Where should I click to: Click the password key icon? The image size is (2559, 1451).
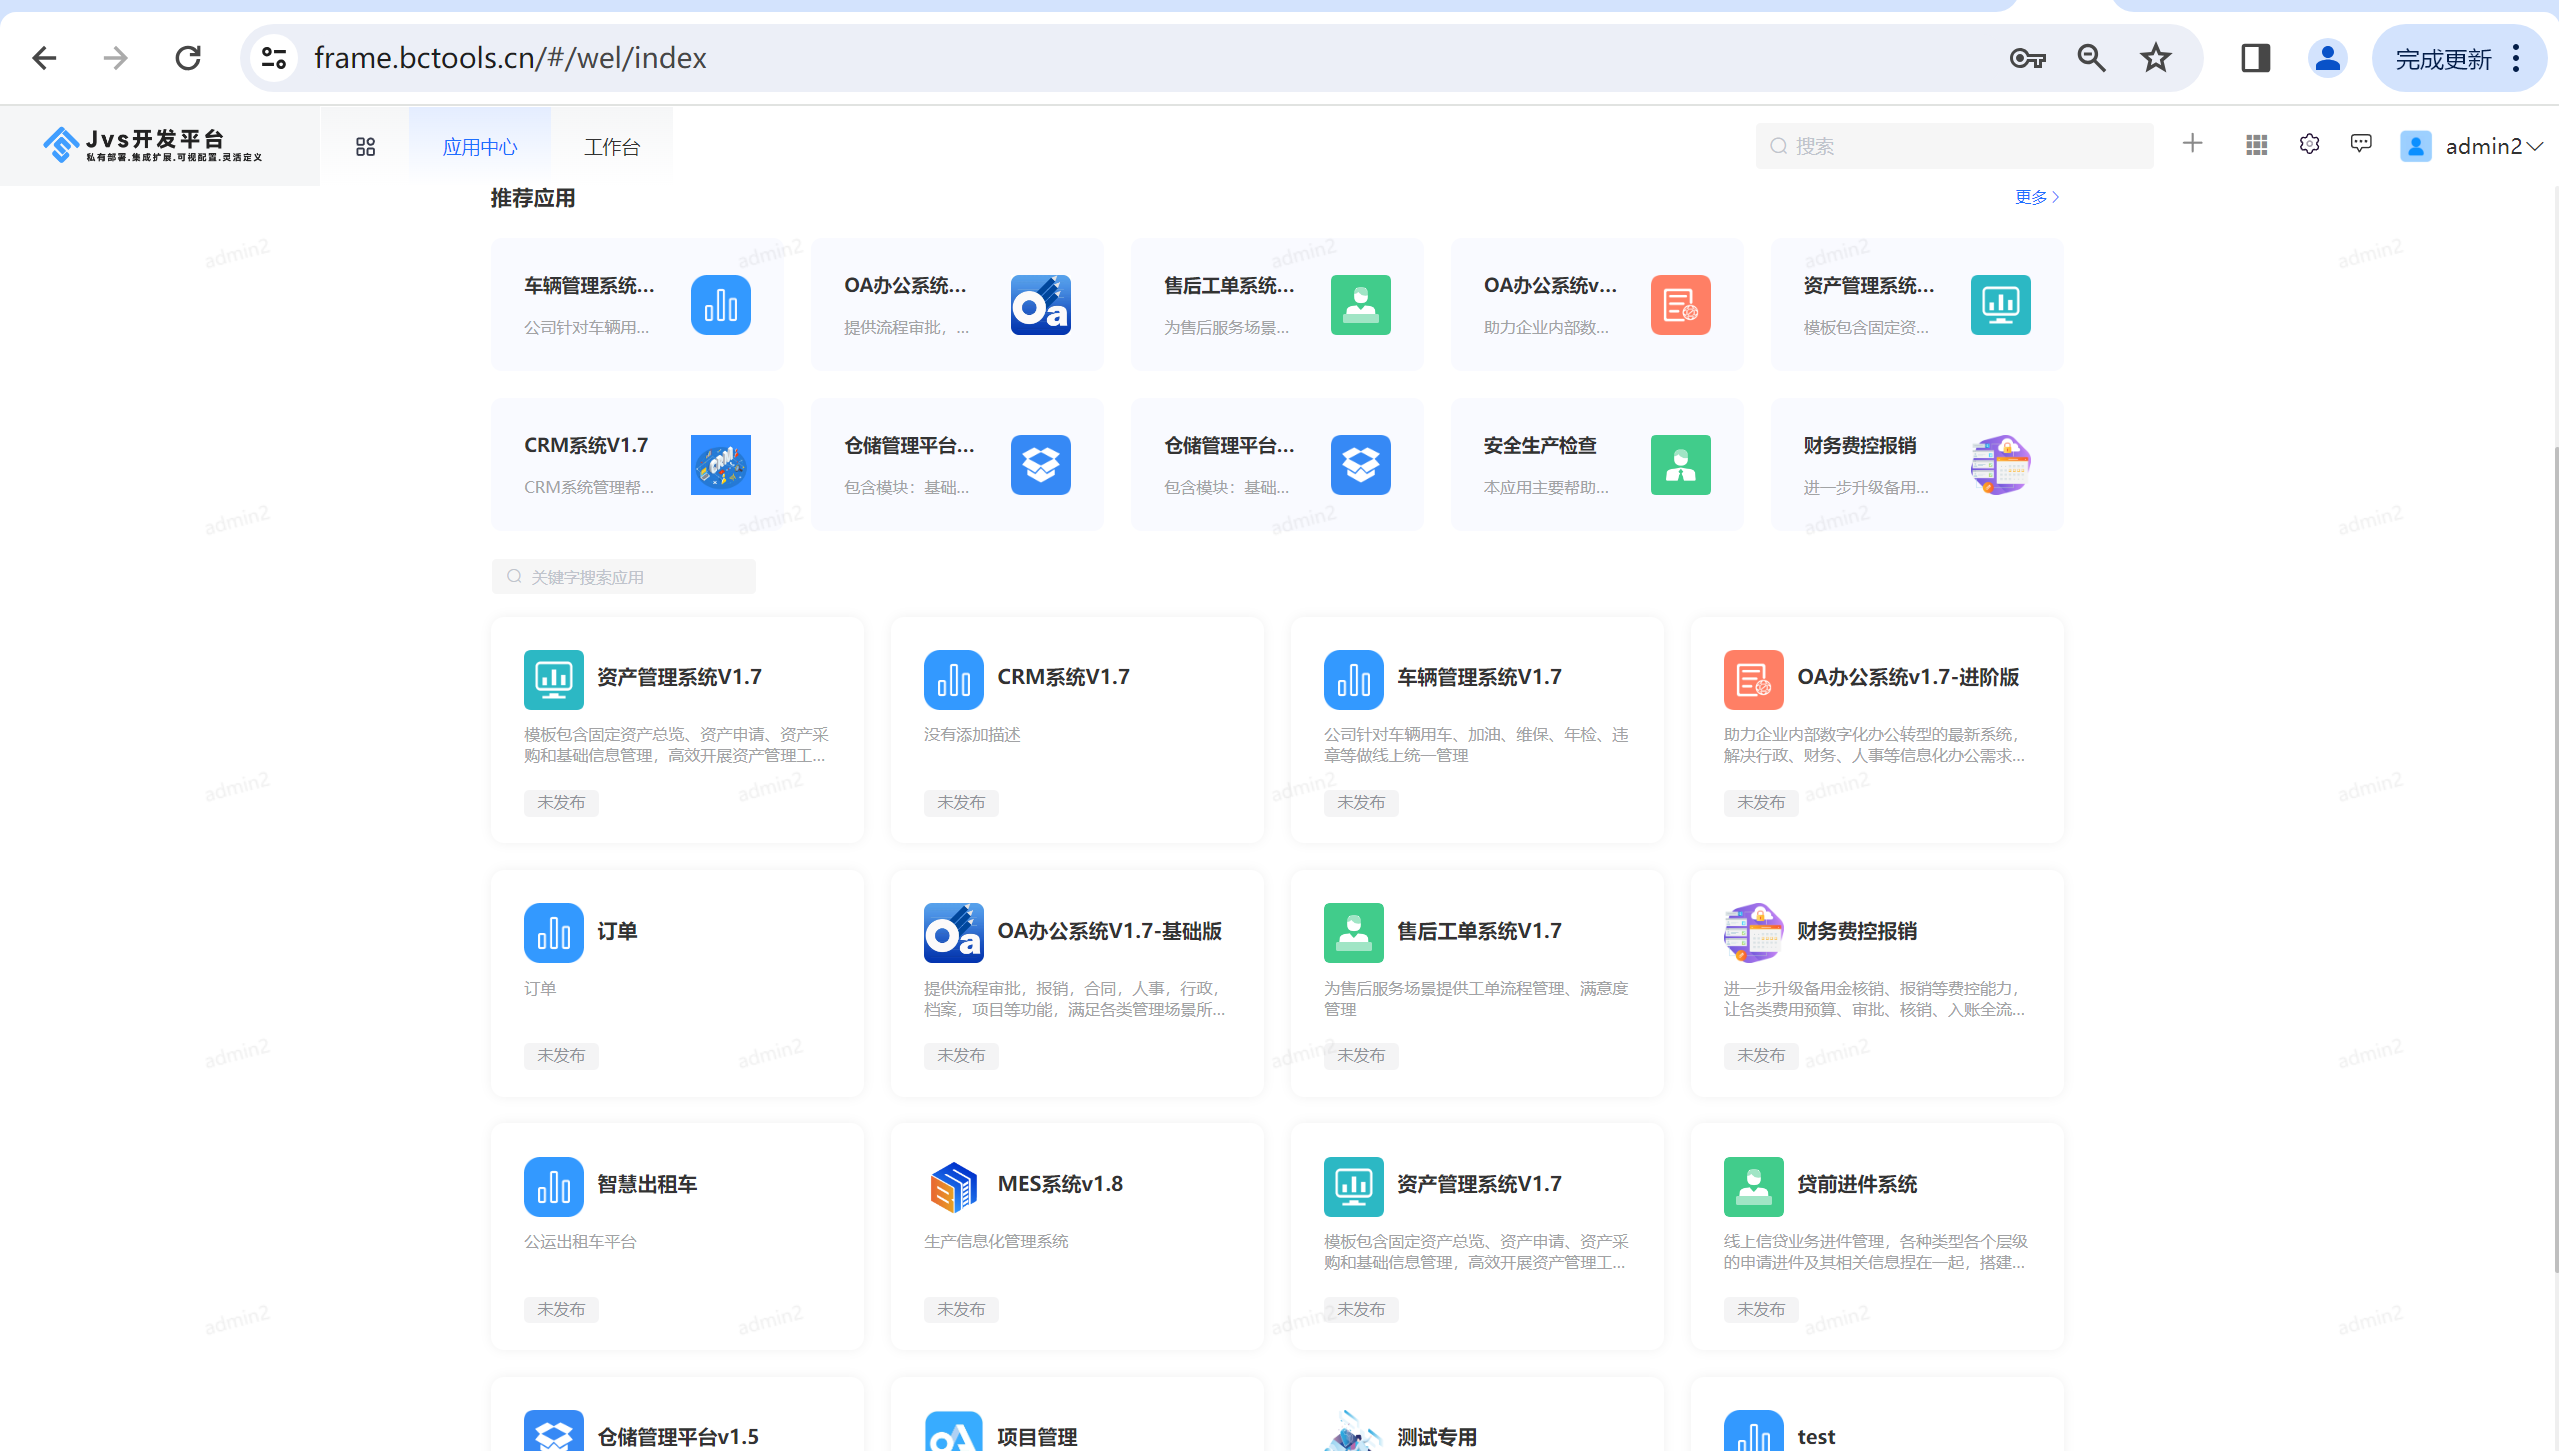click(2028, 58)
